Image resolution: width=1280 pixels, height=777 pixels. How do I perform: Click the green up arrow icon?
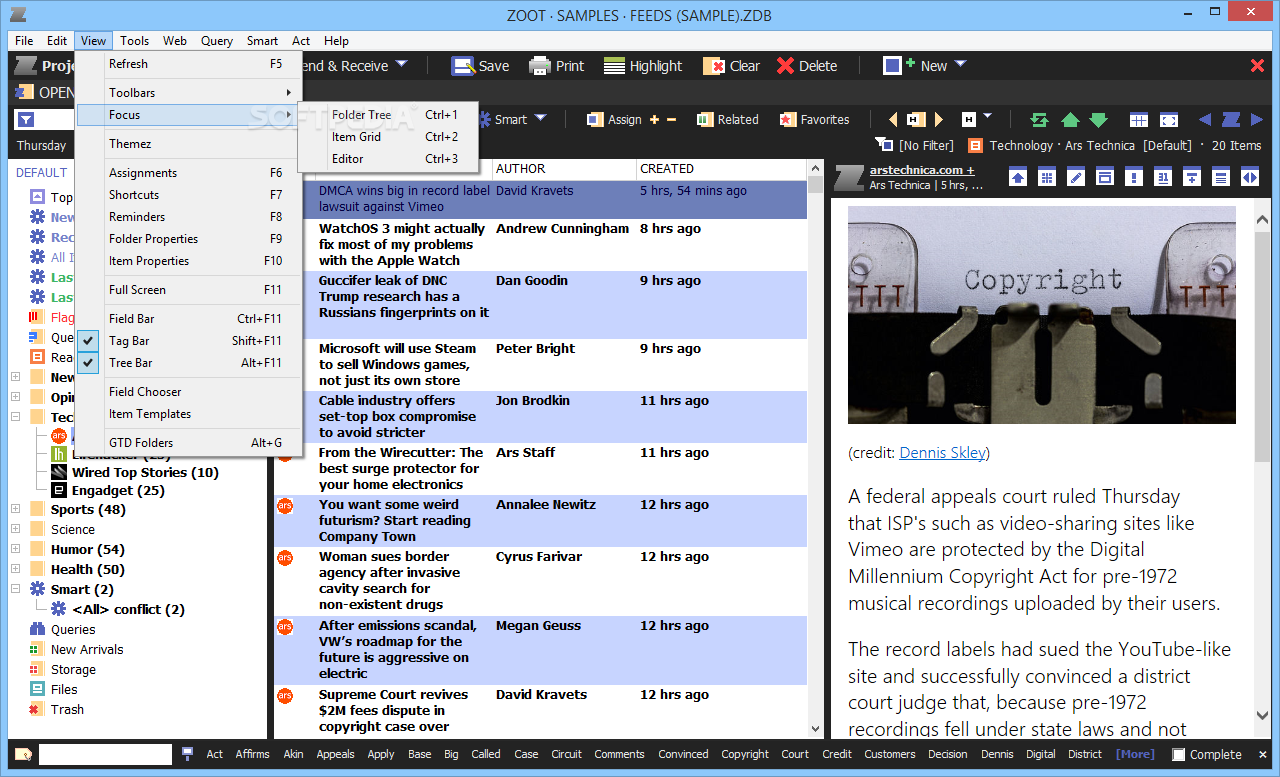(x=1070, y=120)
